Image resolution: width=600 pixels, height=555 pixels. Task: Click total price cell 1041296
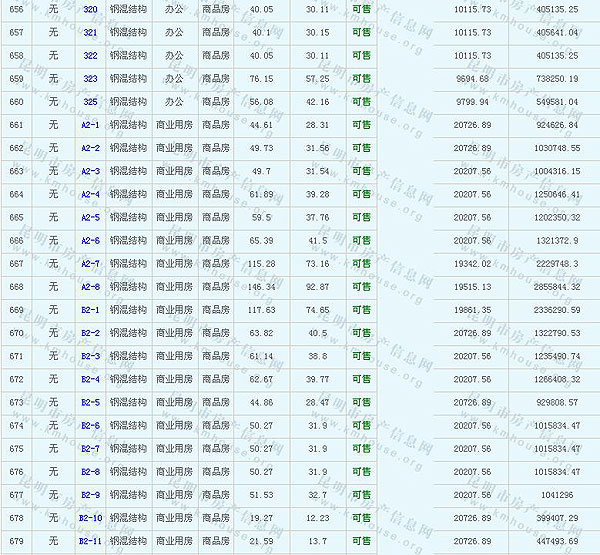(x=556, y=495)
